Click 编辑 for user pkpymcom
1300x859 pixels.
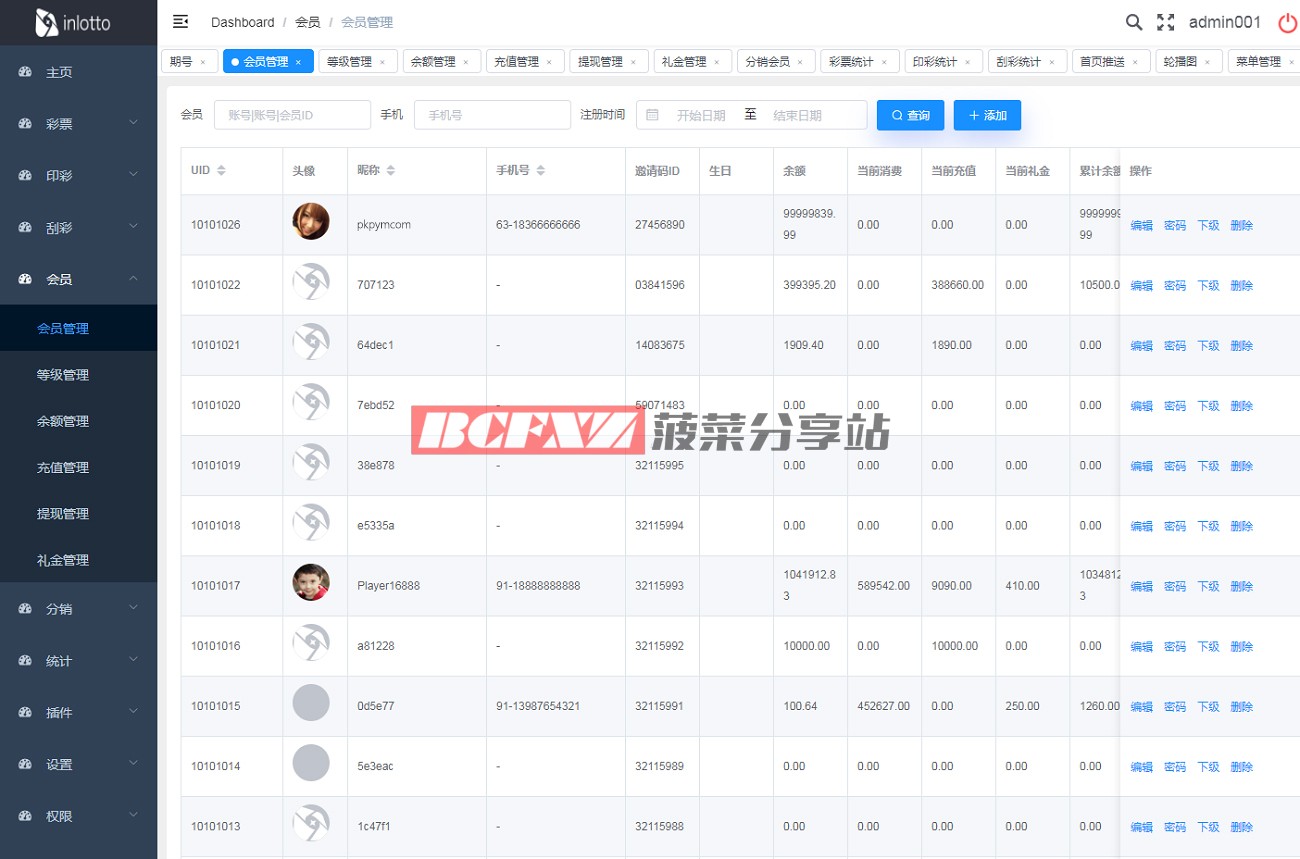(x=1141, y=226)
